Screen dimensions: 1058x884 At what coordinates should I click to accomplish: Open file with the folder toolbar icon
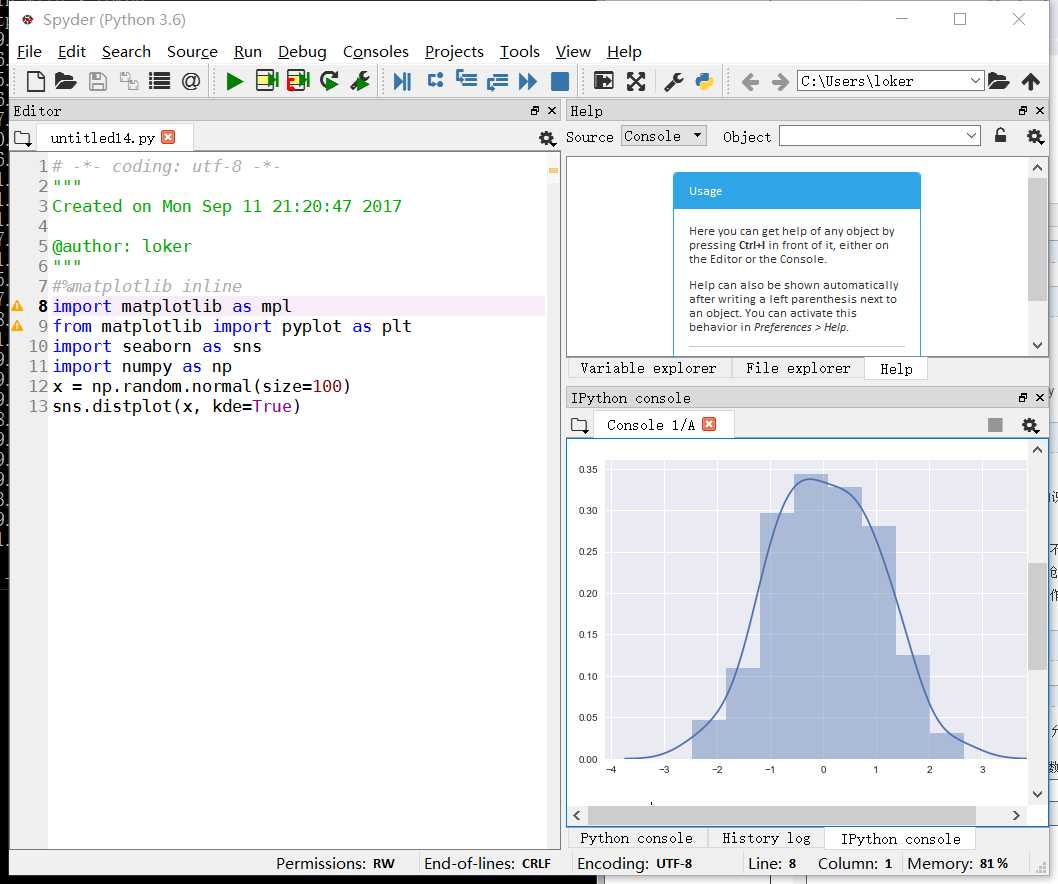click(65, 82)
